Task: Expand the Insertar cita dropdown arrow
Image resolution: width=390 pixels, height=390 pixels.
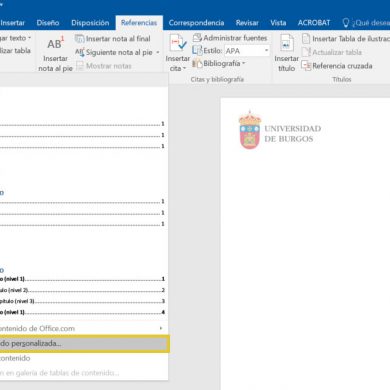Action: coord(184,69)
